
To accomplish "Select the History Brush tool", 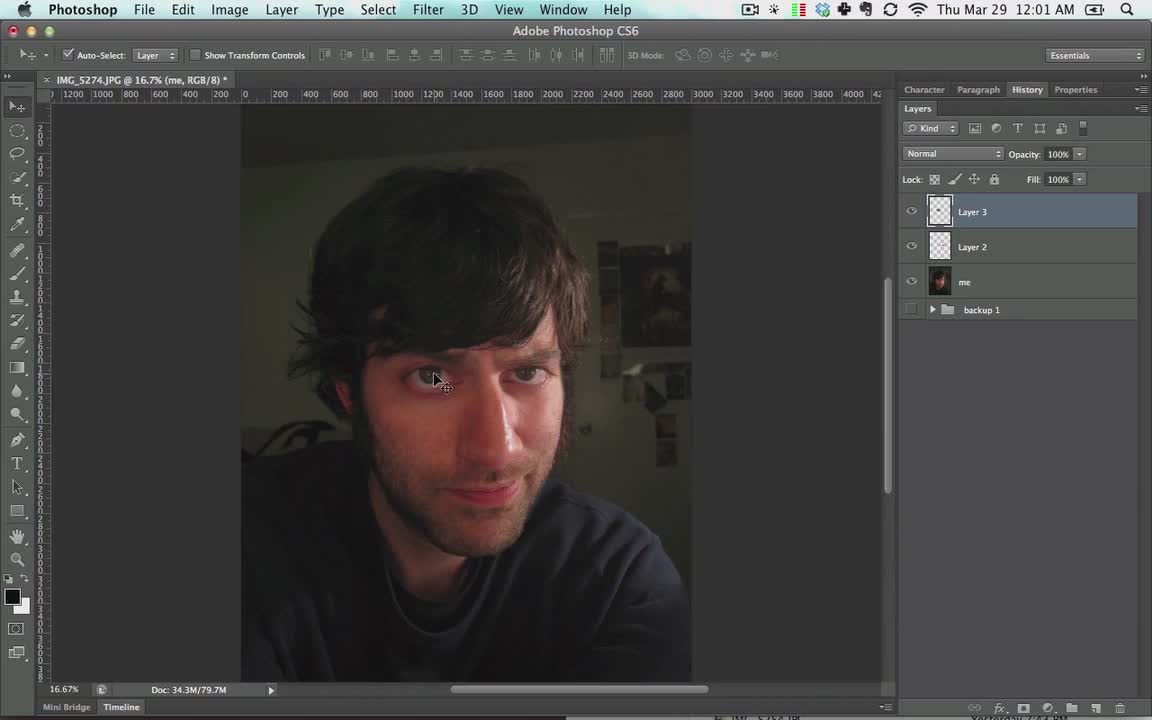I will [17, 321].
